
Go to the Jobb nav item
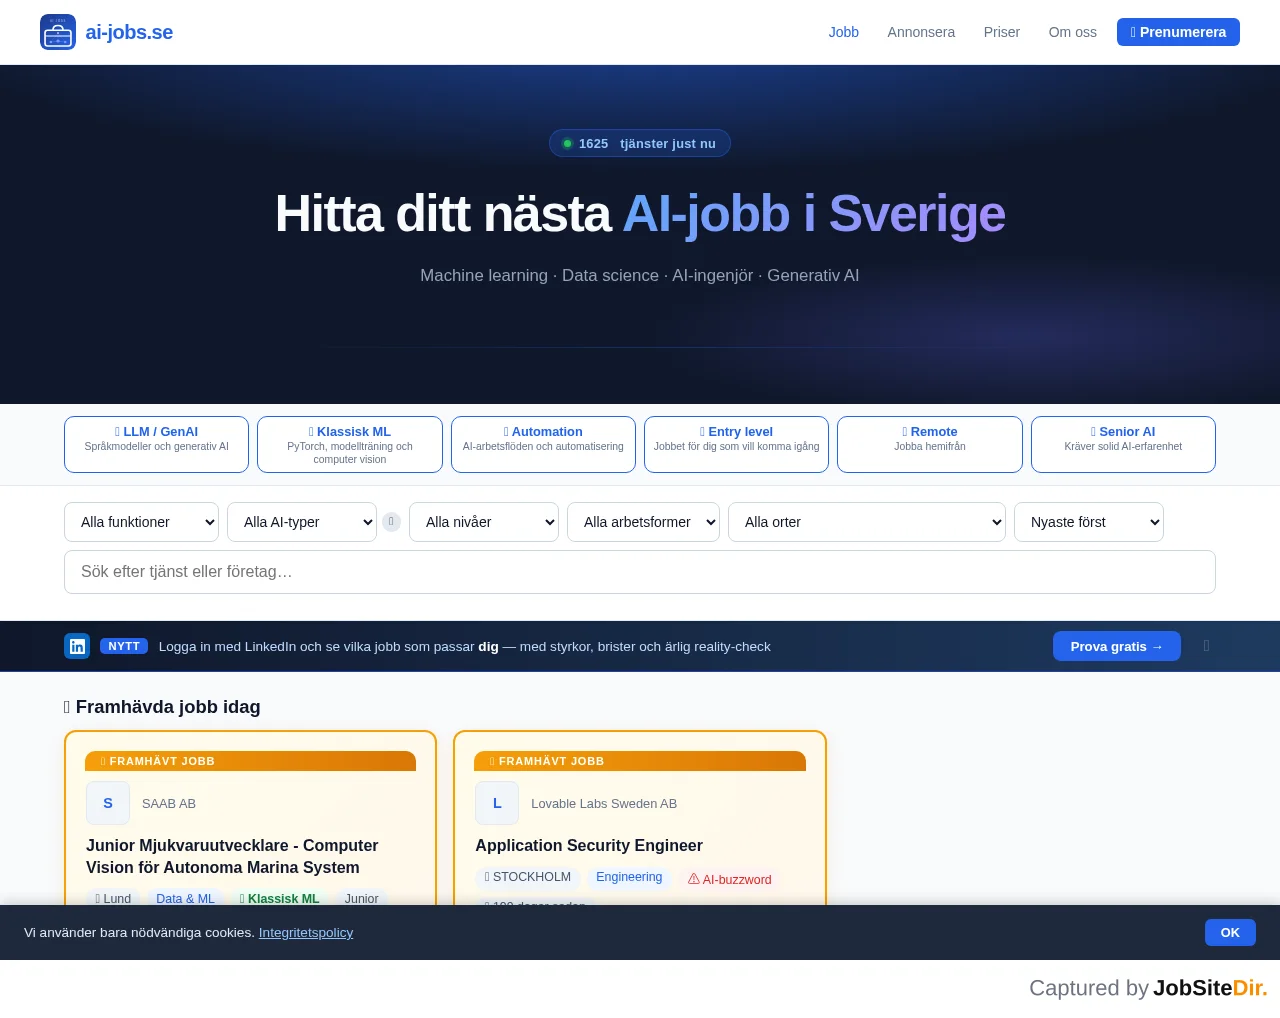pos(844,32)
